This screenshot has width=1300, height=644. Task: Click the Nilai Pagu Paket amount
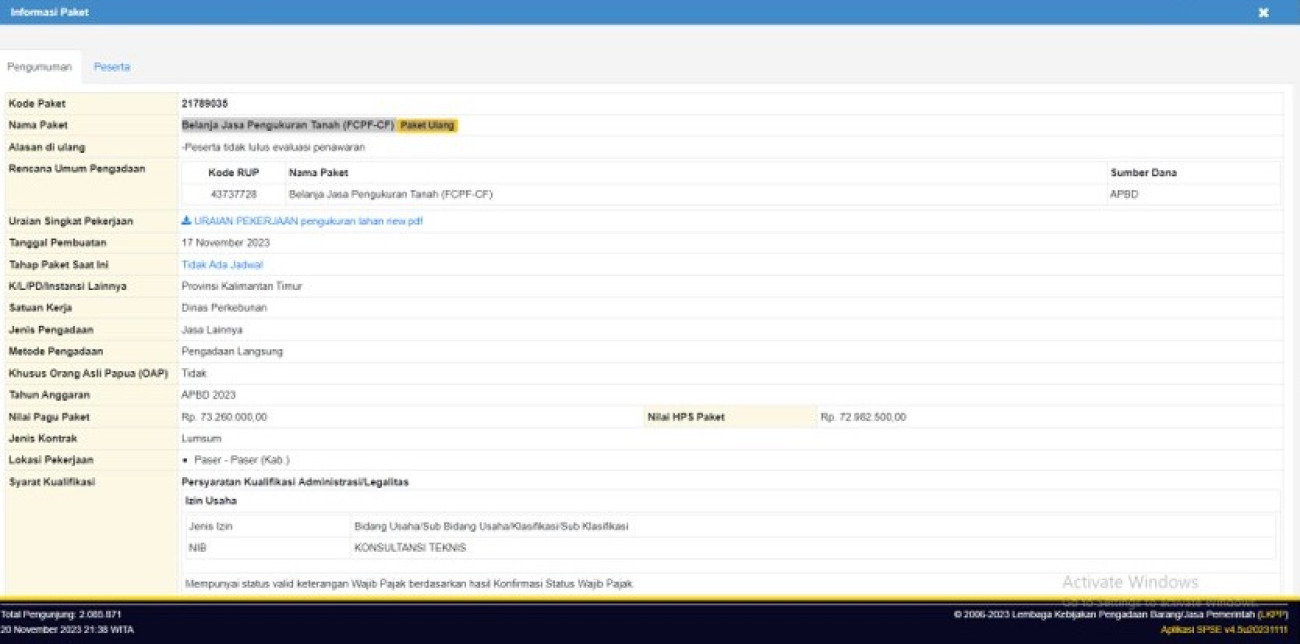(x=224, y=417)
